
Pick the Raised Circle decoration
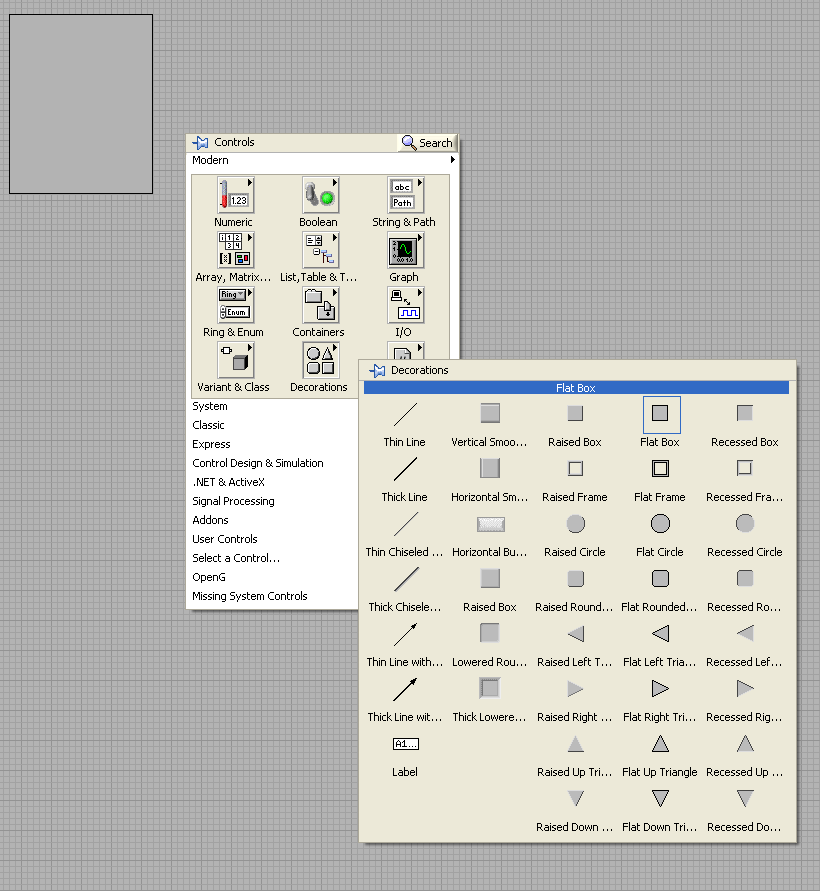tap(575, 524)
